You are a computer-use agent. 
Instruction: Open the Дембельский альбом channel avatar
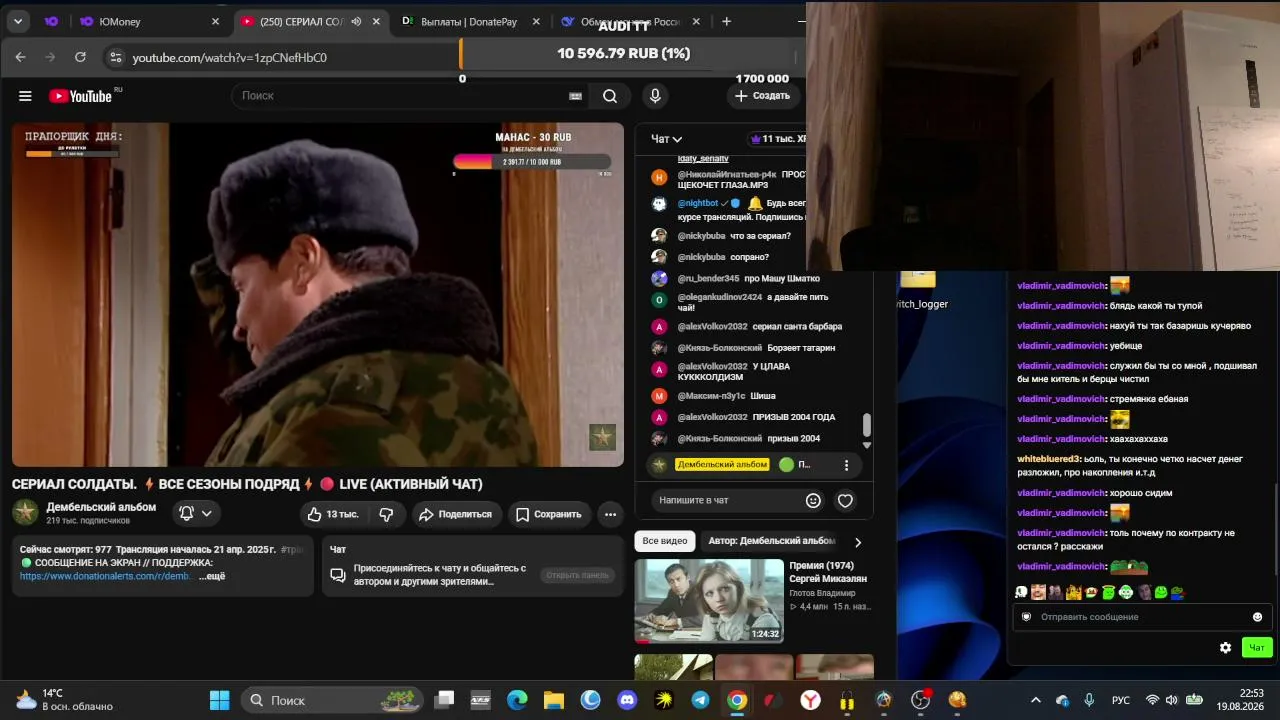coord(25,513)
